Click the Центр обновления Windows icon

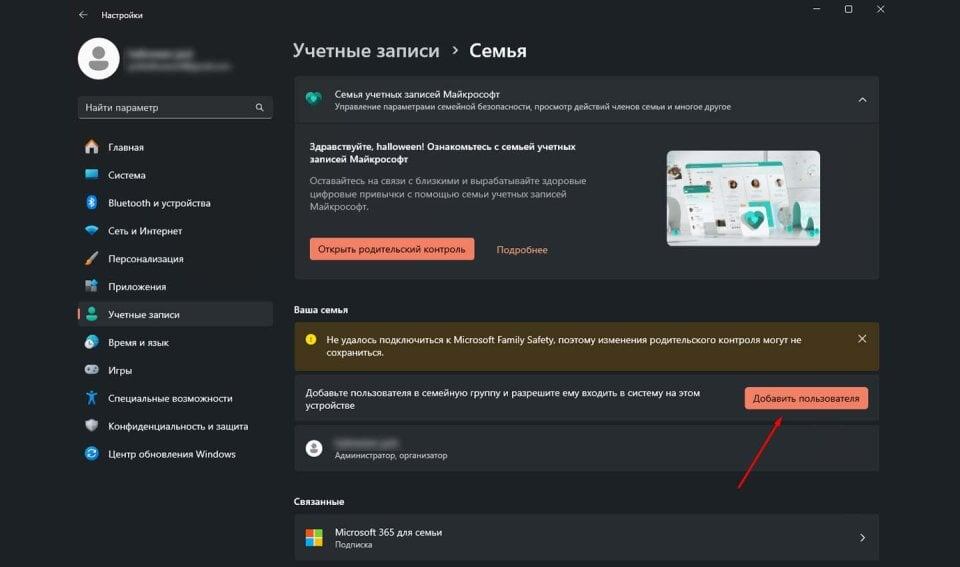tap(92, 454)
